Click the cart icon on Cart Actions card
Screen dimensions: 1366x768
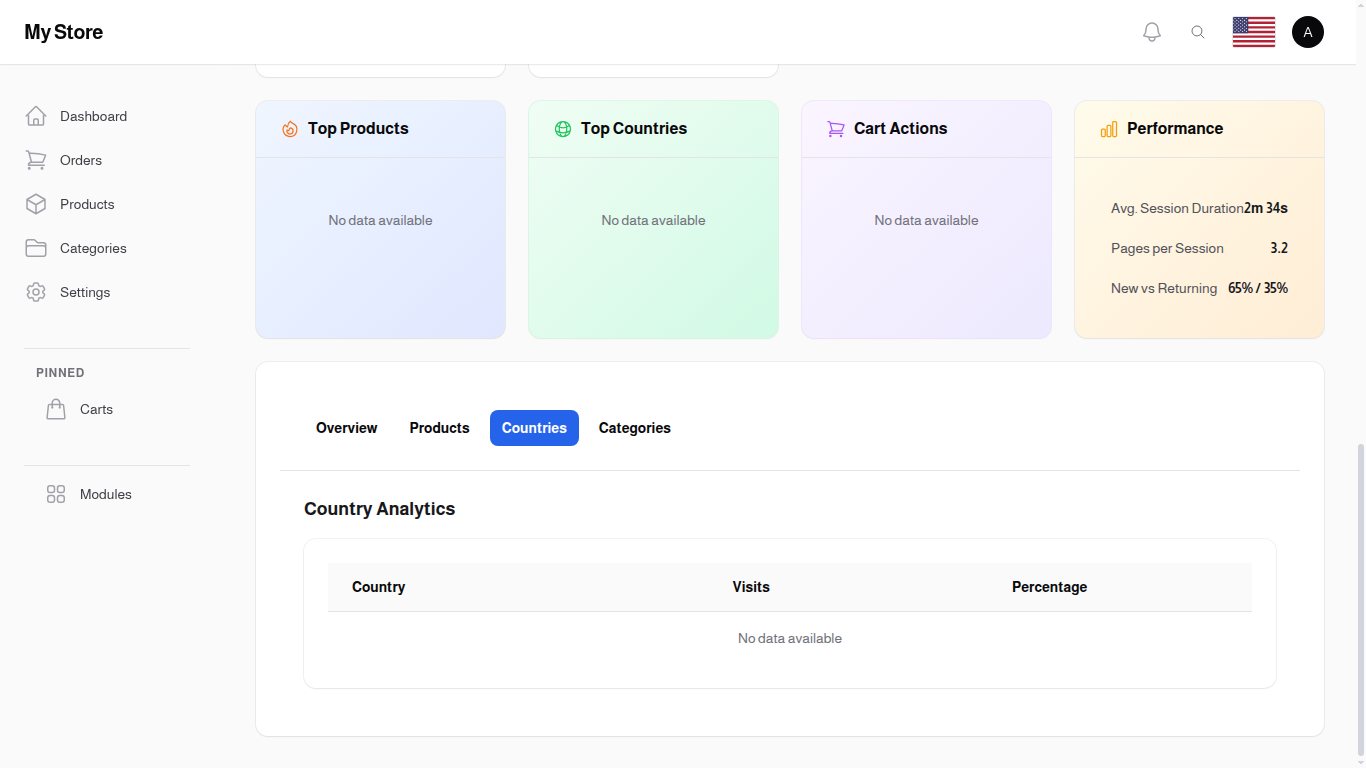(x=835, y=129)
